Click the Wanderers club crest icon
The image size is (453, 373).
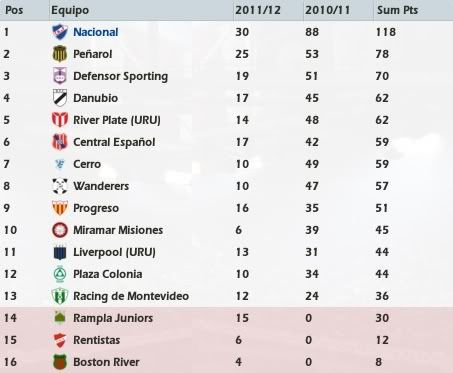[x=60, y=186]
